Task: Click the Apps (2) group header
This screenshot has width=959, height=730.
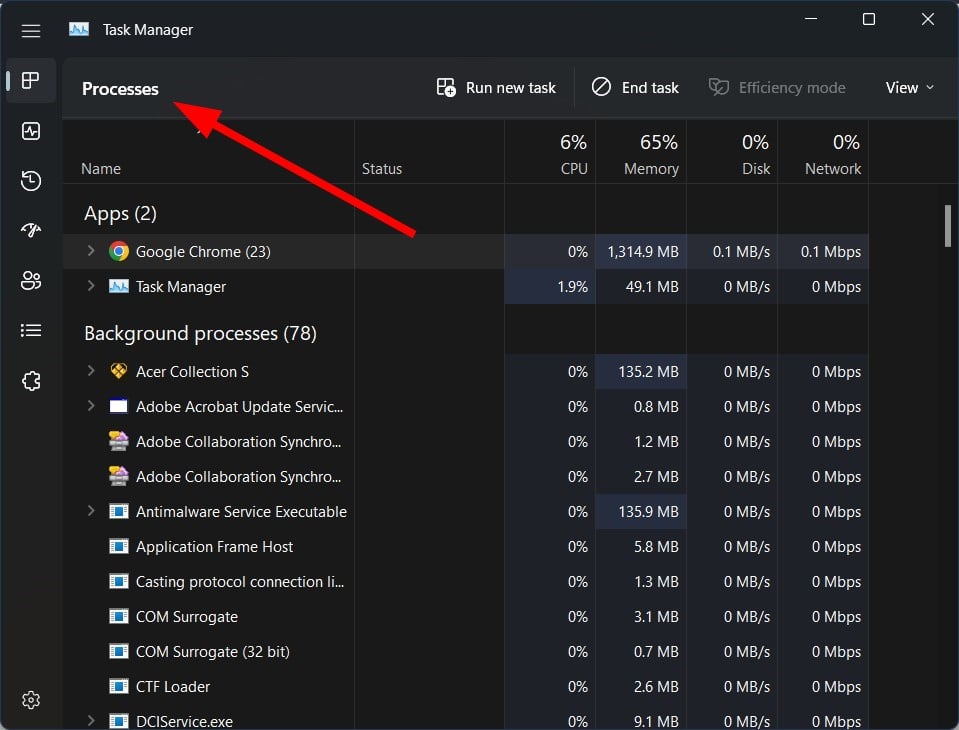Action: click(120, 213)
